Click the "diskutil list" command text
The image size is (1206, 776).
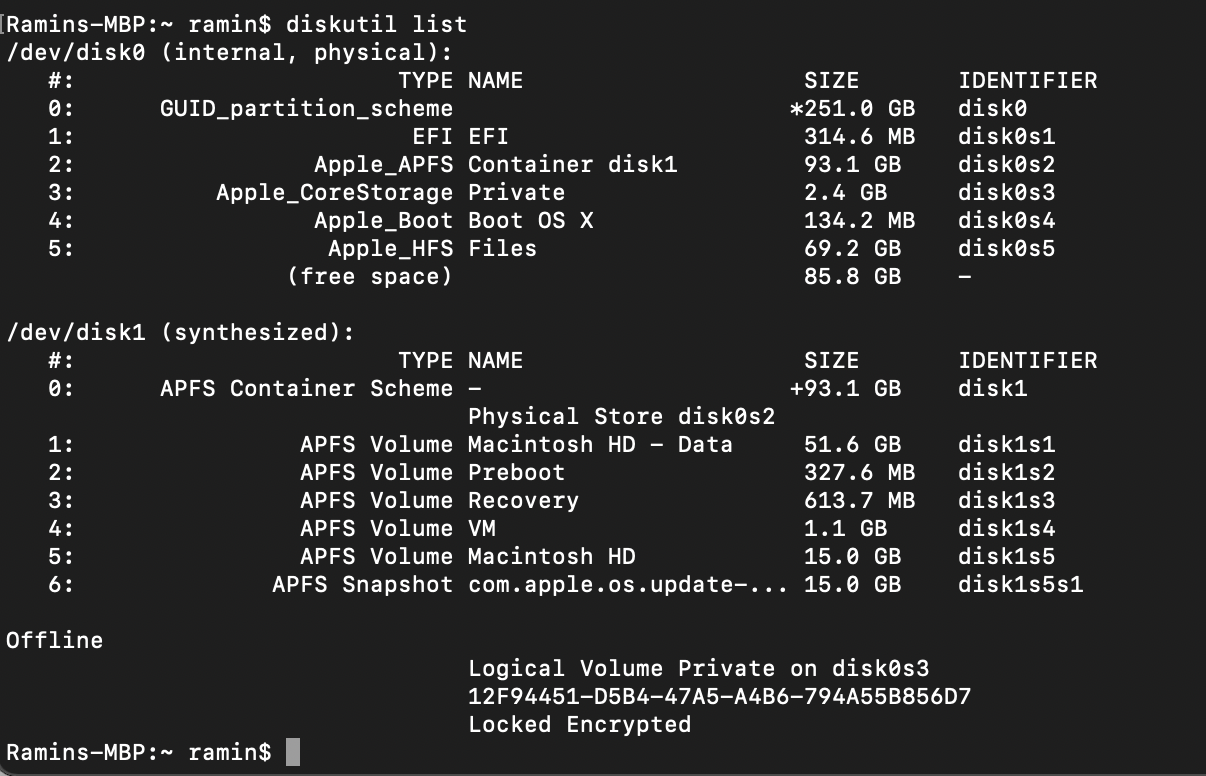coord(376,23)
